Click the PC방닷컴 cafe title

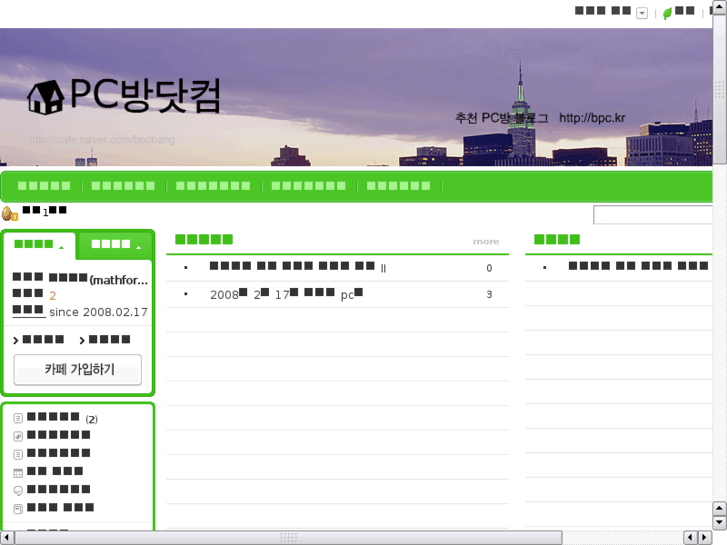[145, 96]
